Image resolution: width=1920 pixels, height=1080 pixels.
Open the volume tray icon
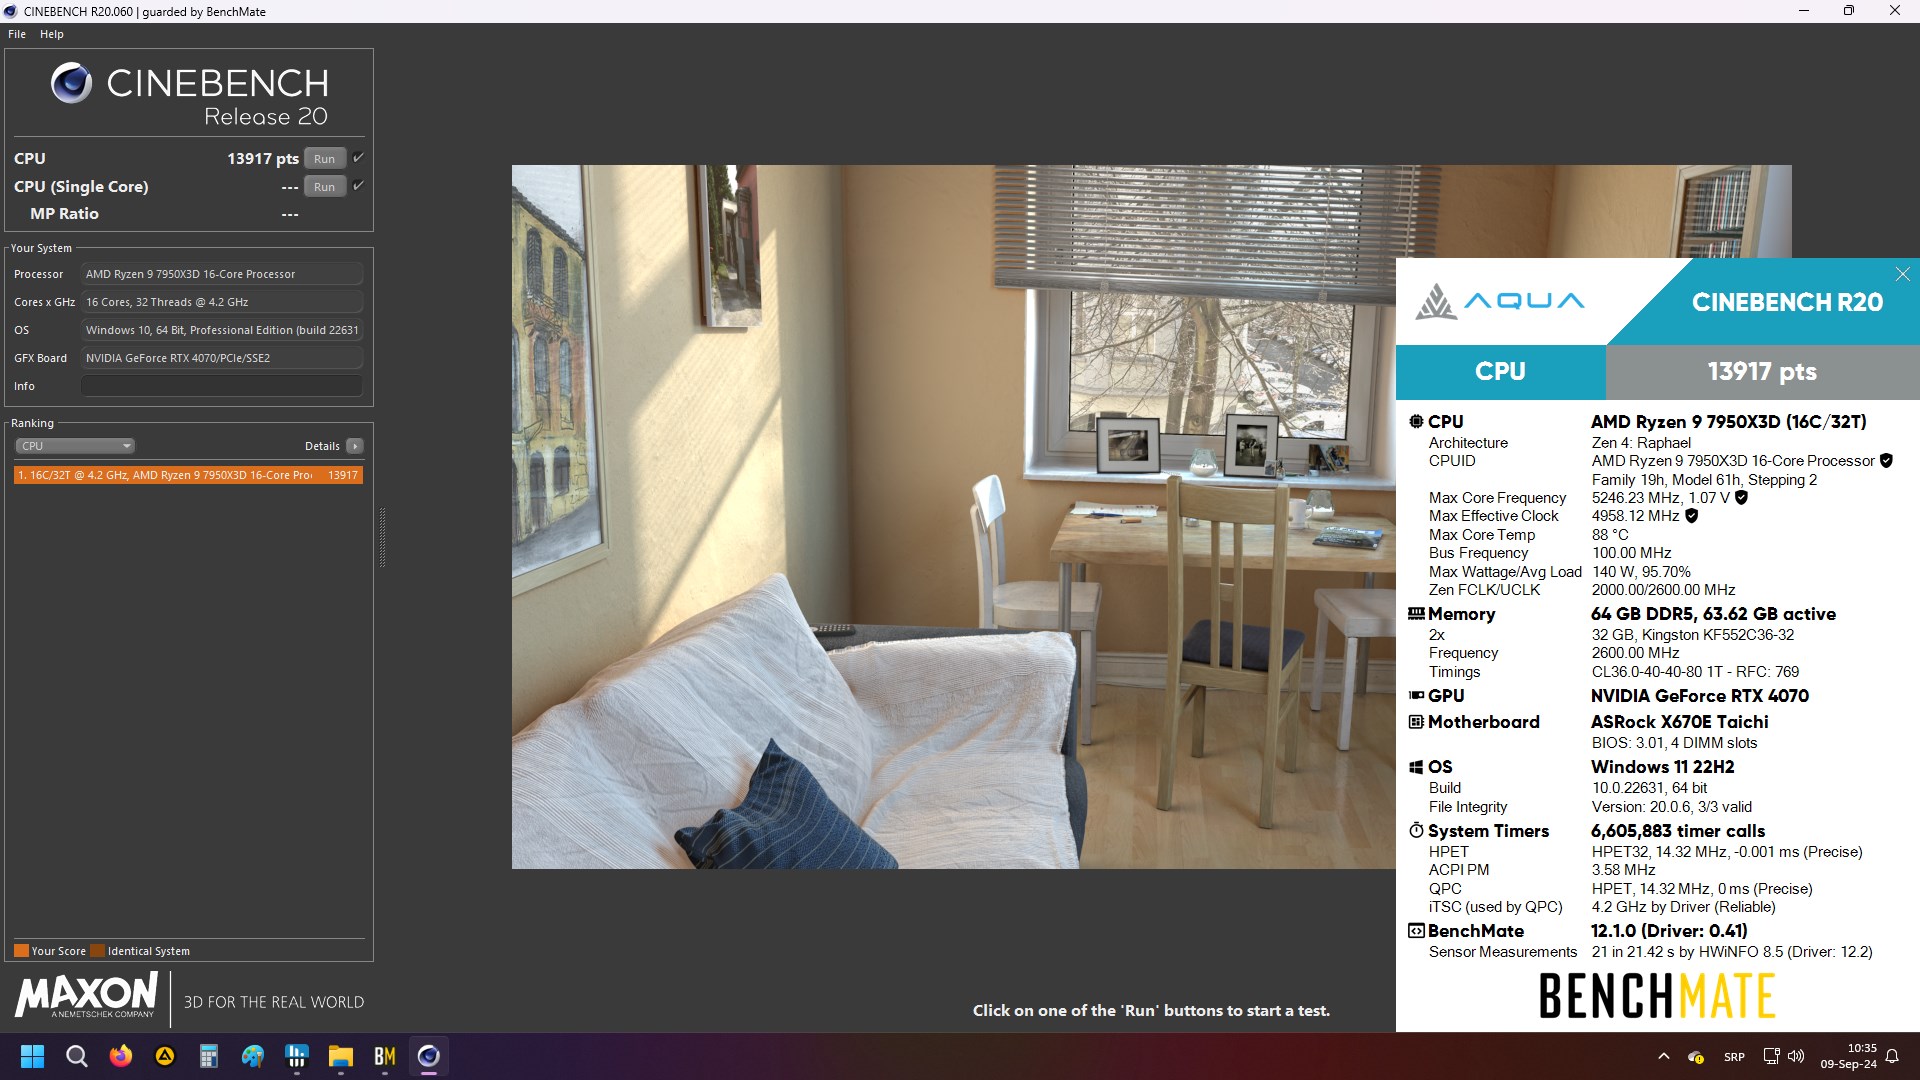[1796, 1056]
